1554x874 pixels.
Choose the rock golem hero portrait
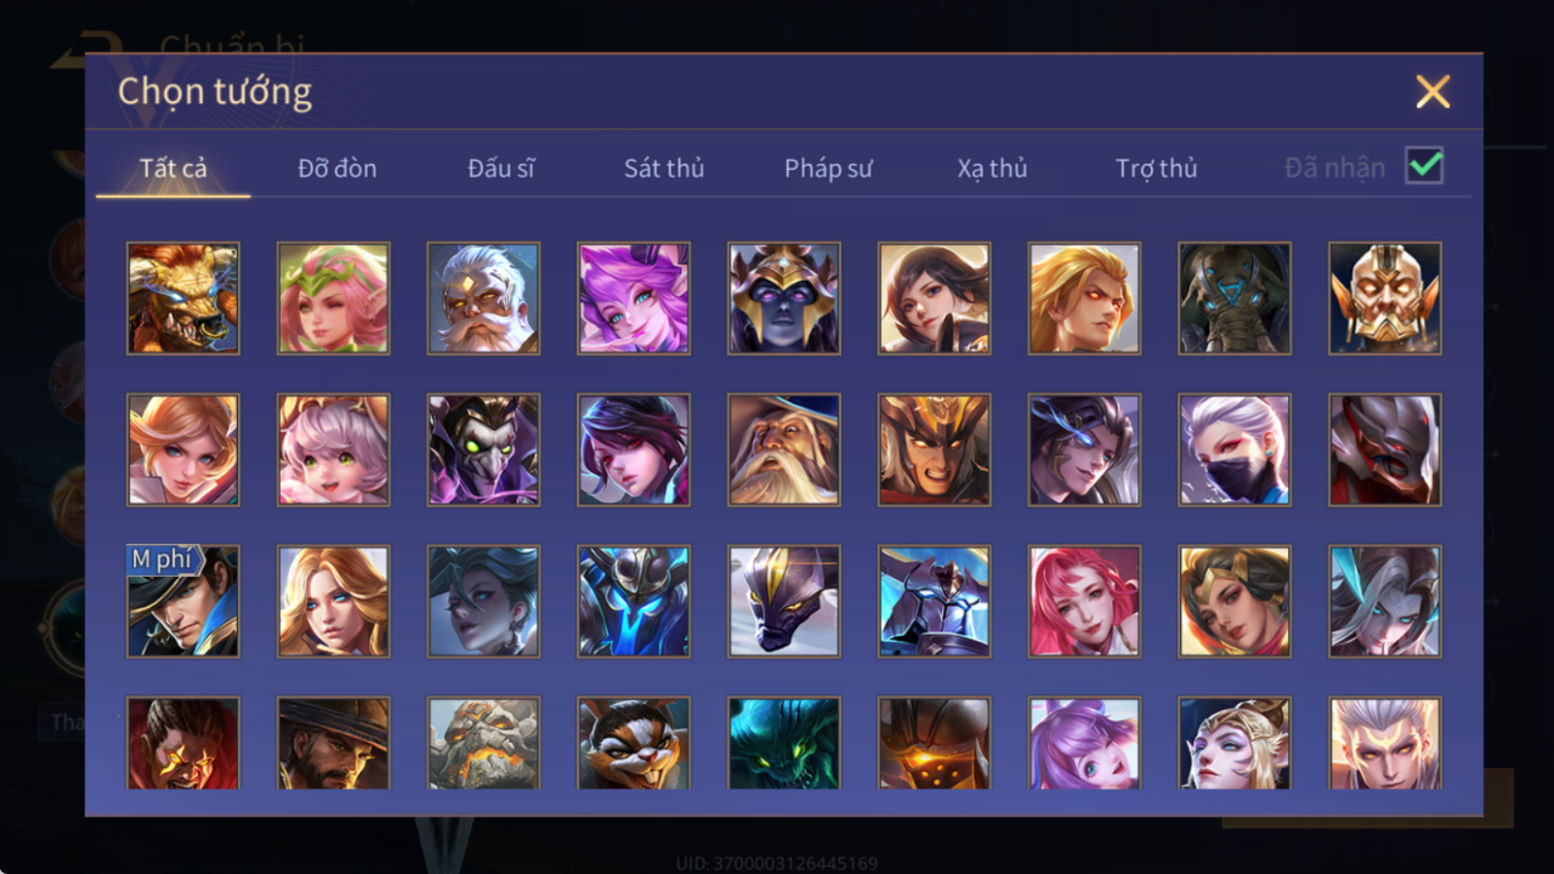(x=484, y=743)
